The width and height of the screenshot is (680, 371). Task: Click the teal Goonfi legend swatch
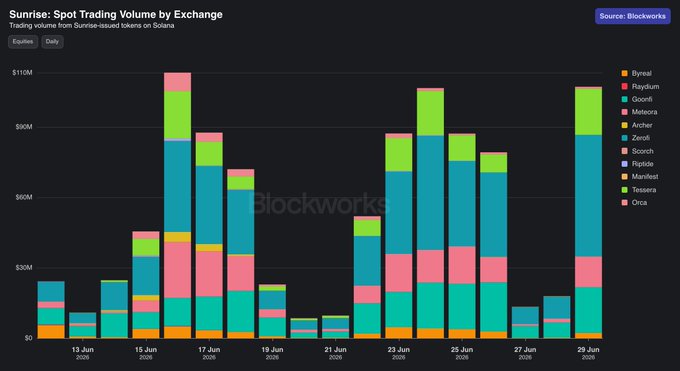tap(624, 99)
